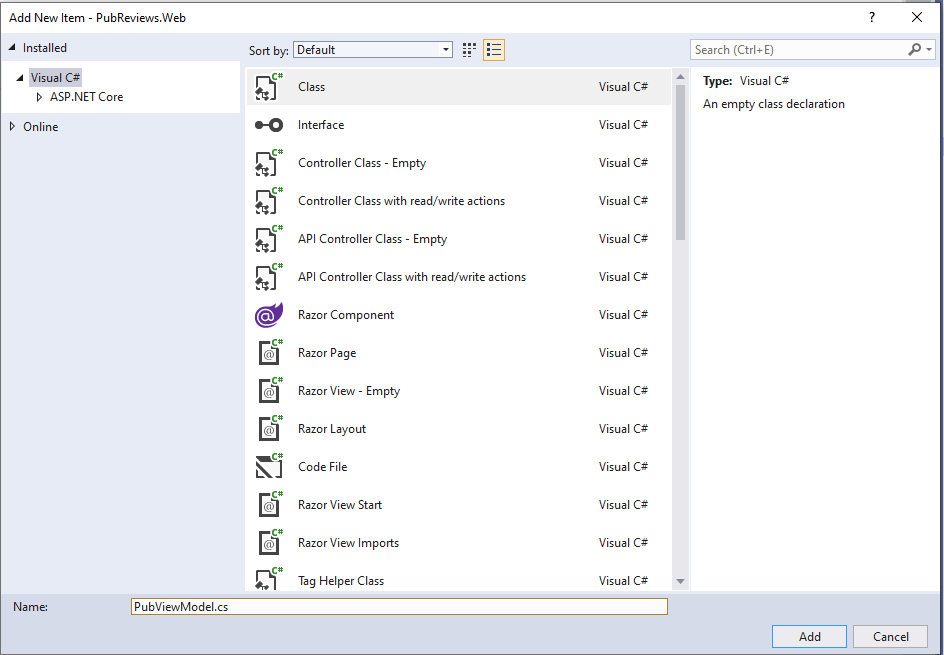Switch templates to medium icons view

click(x=468, y=49)
